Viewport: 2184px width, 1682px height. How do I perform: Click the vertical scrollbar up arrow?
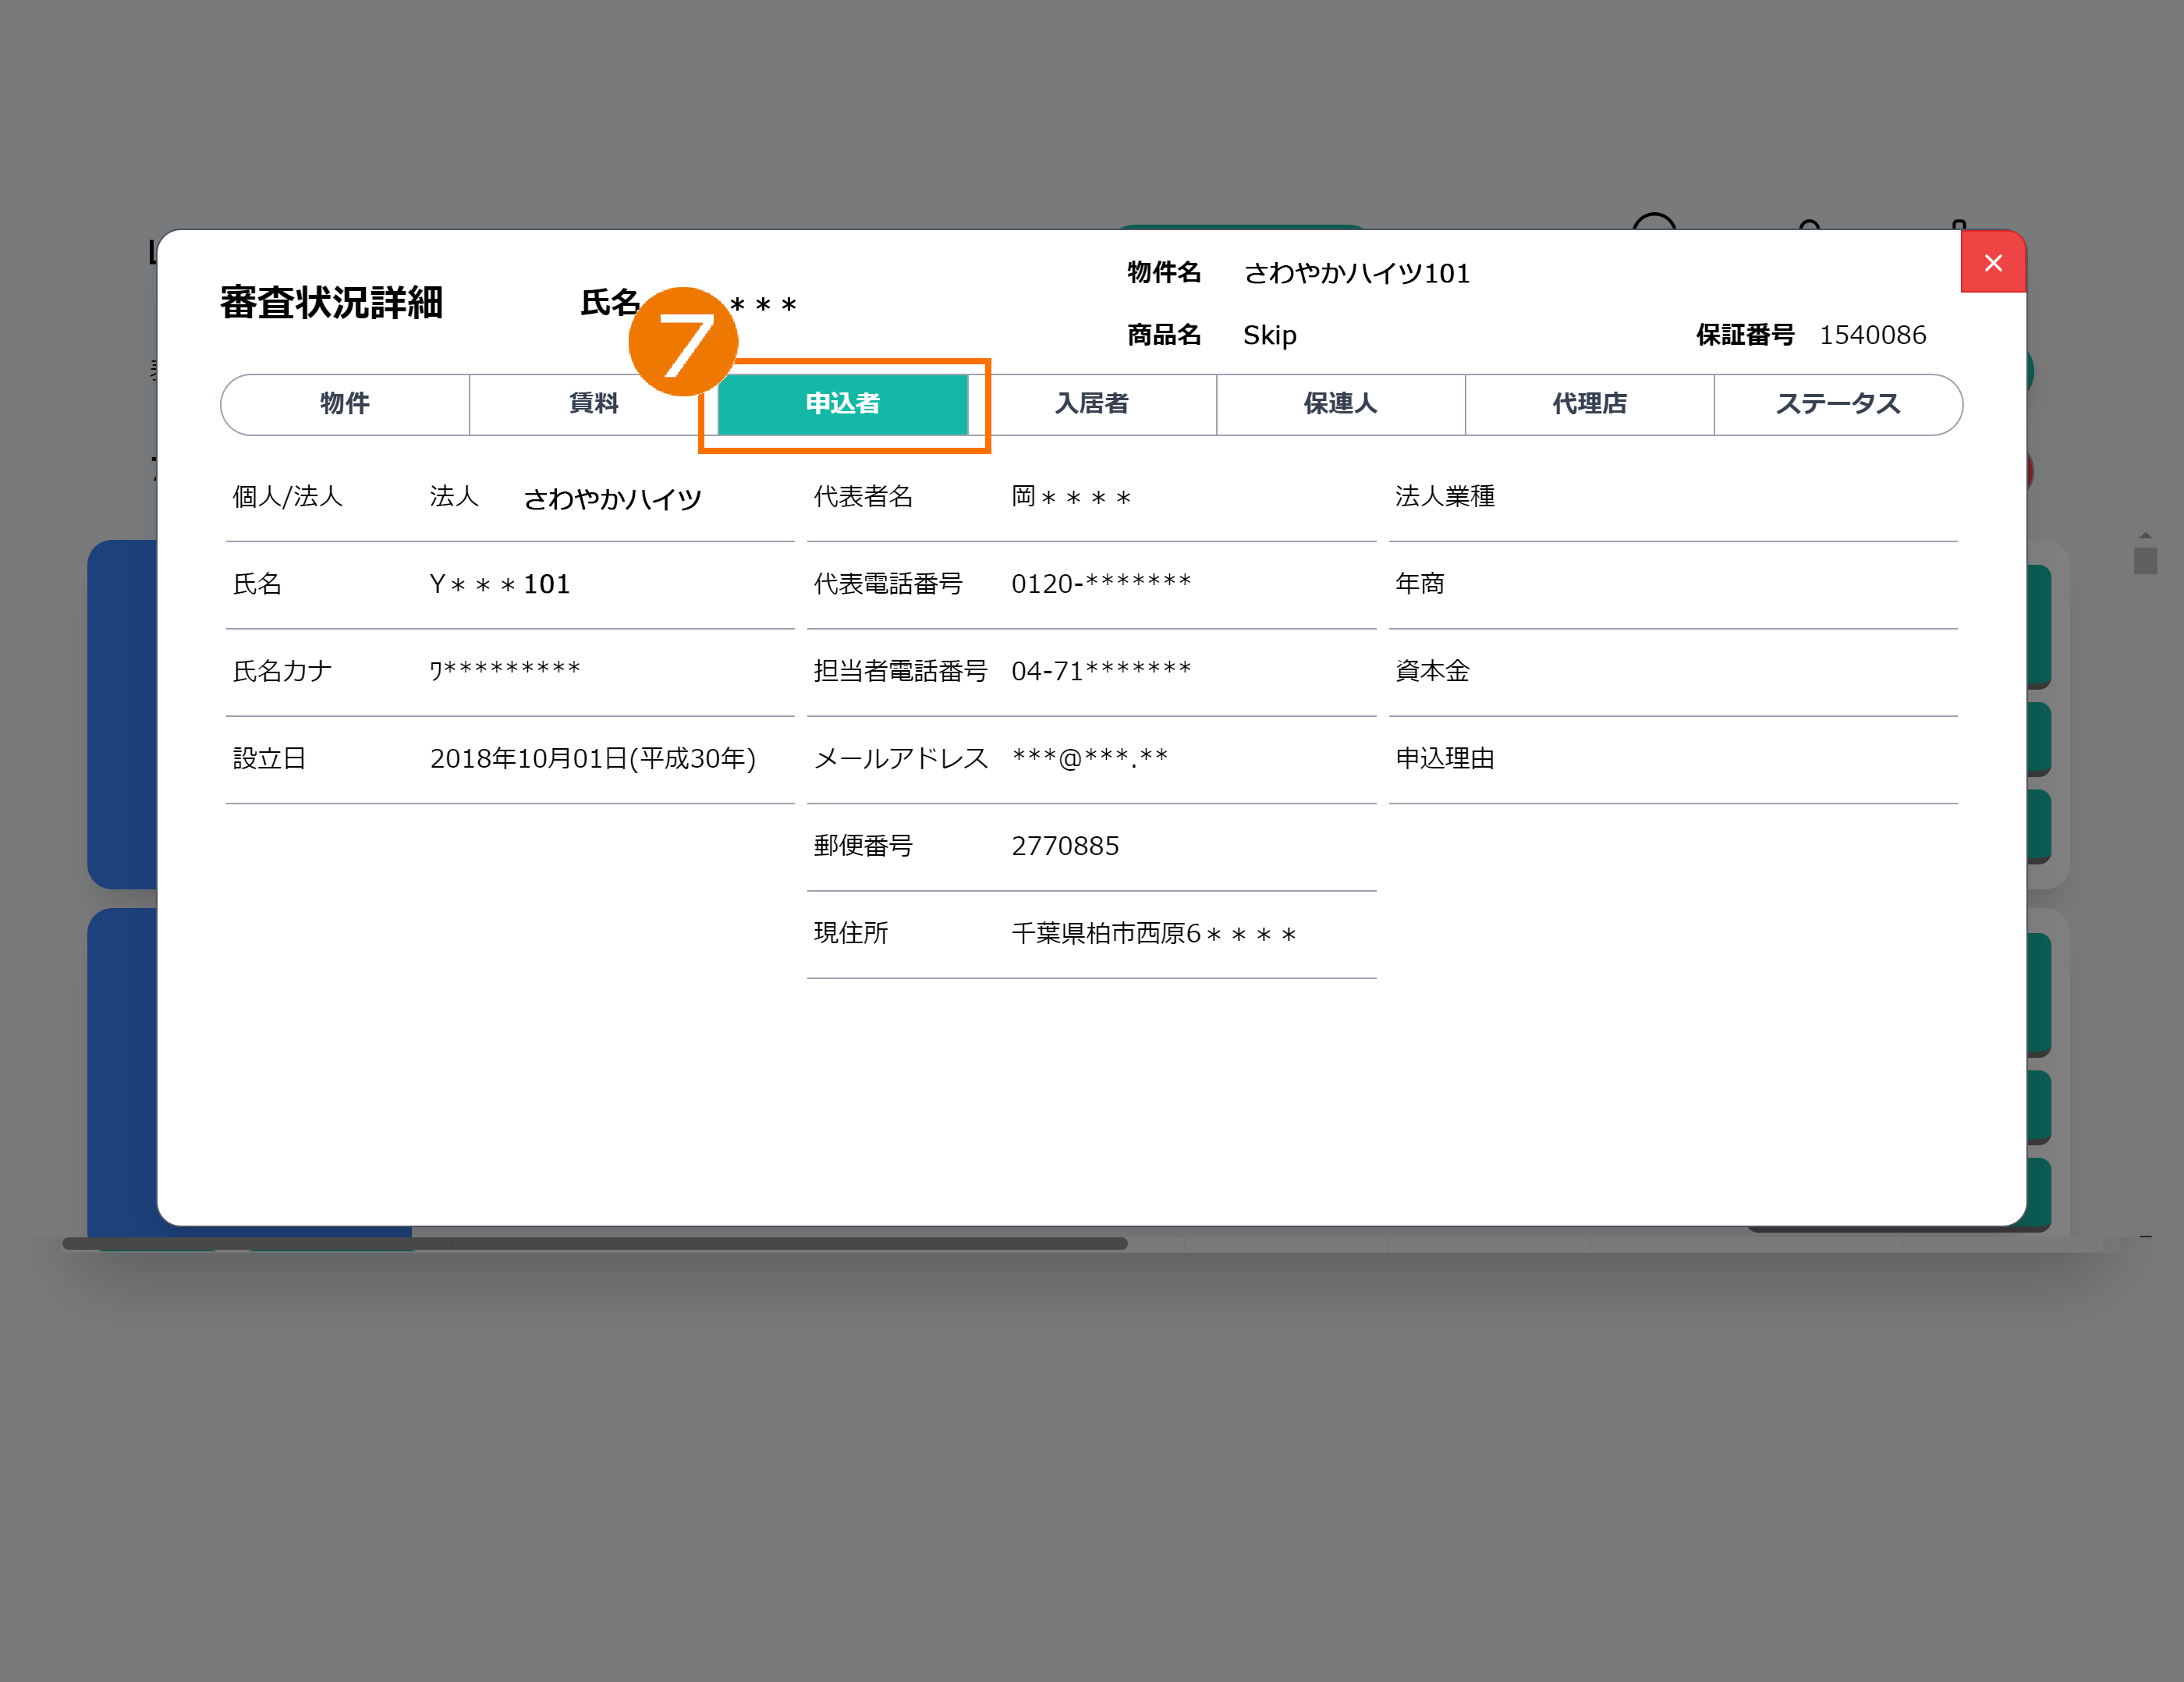pos(2145,535)
